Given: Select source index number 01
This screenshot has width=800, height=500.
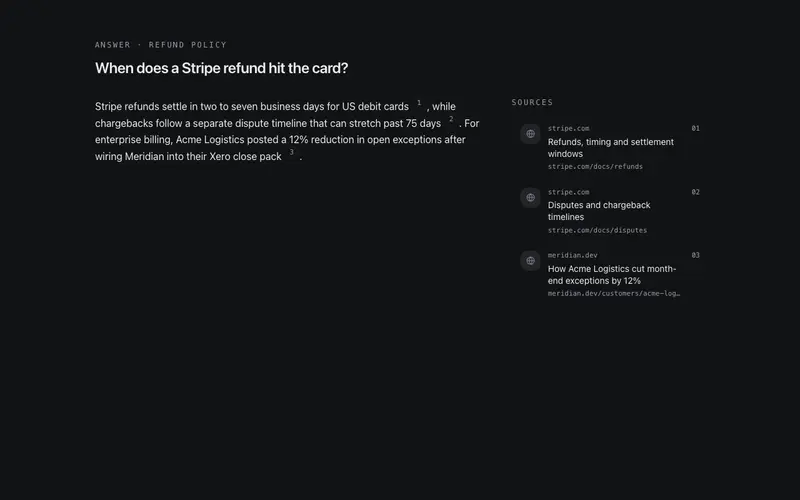Looking at the screenshot, I should click(695, 129).
